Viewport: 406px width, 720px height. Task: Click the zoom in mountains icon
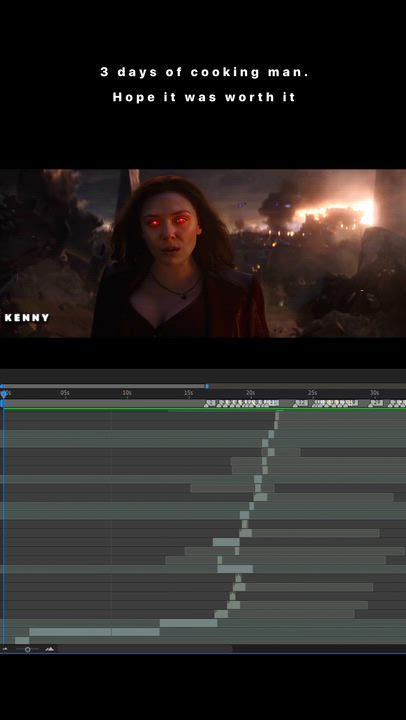tap(50, 649)
